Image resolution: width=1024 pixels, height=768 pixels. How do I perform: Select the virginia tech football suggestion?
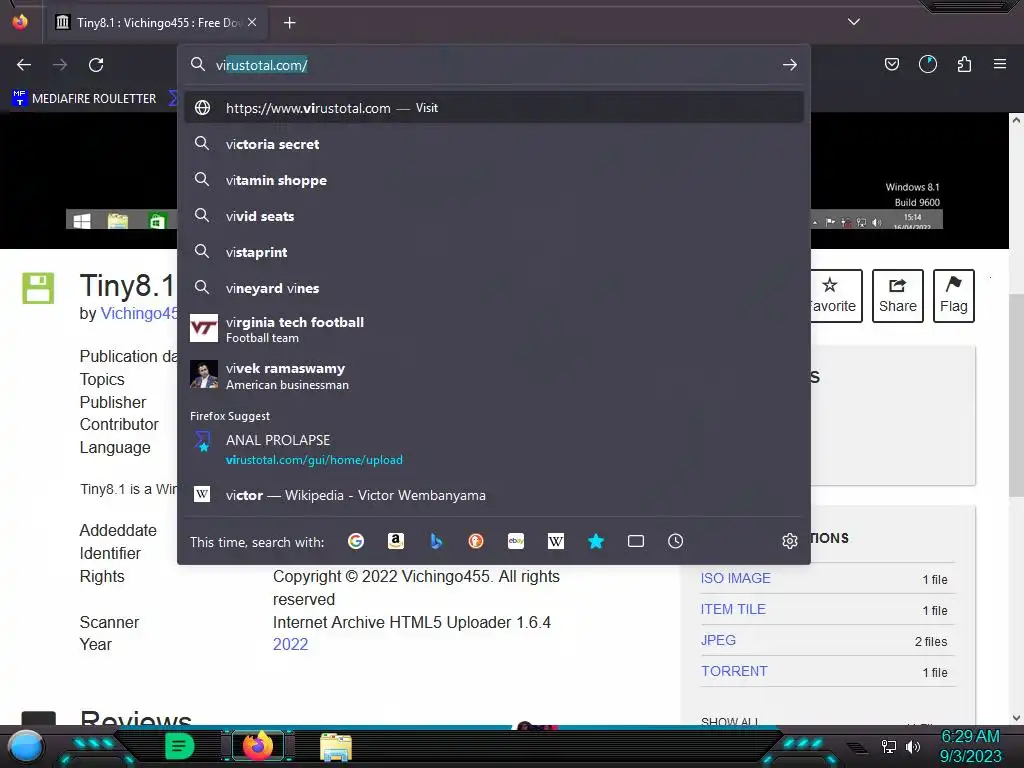coord(494,328)
